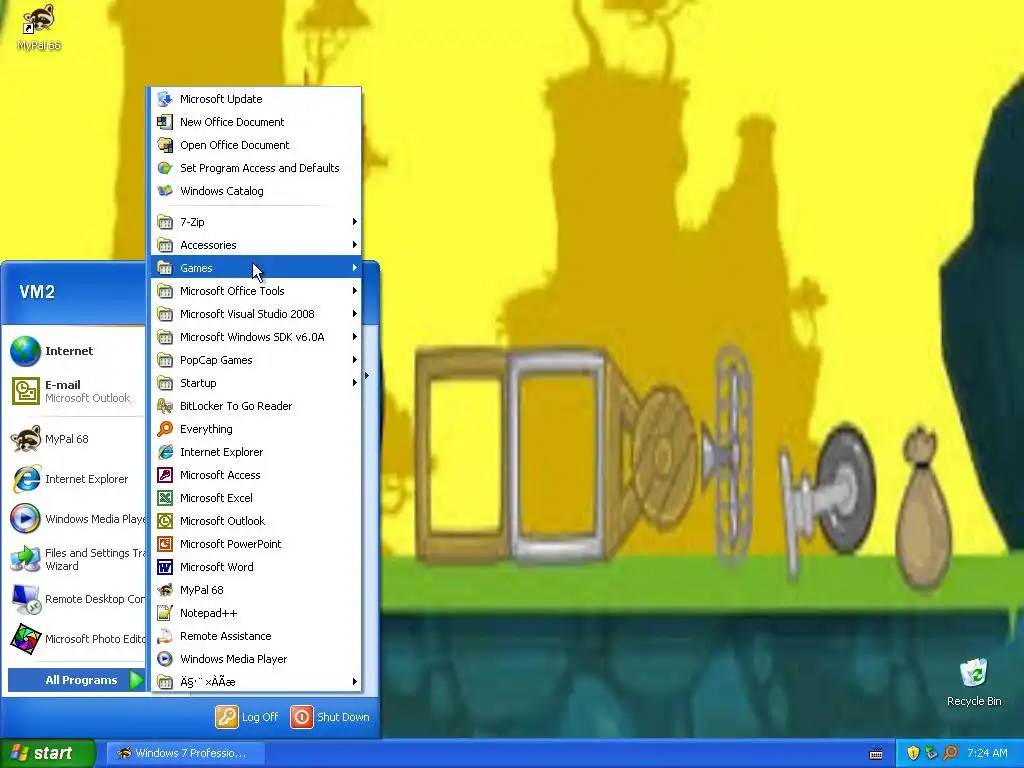The image size is (1024, 768).
Task: Click the BitLocker To Go Reader icon
Action: click(165, 406)
